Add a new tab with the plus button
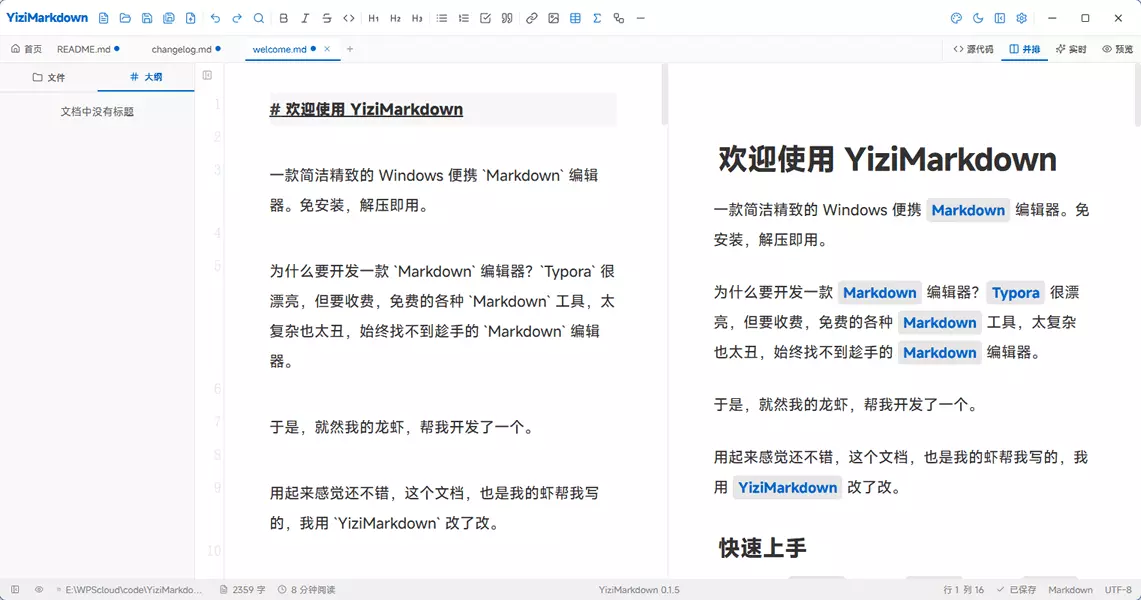1141x600 pixels. pos(350,49)
